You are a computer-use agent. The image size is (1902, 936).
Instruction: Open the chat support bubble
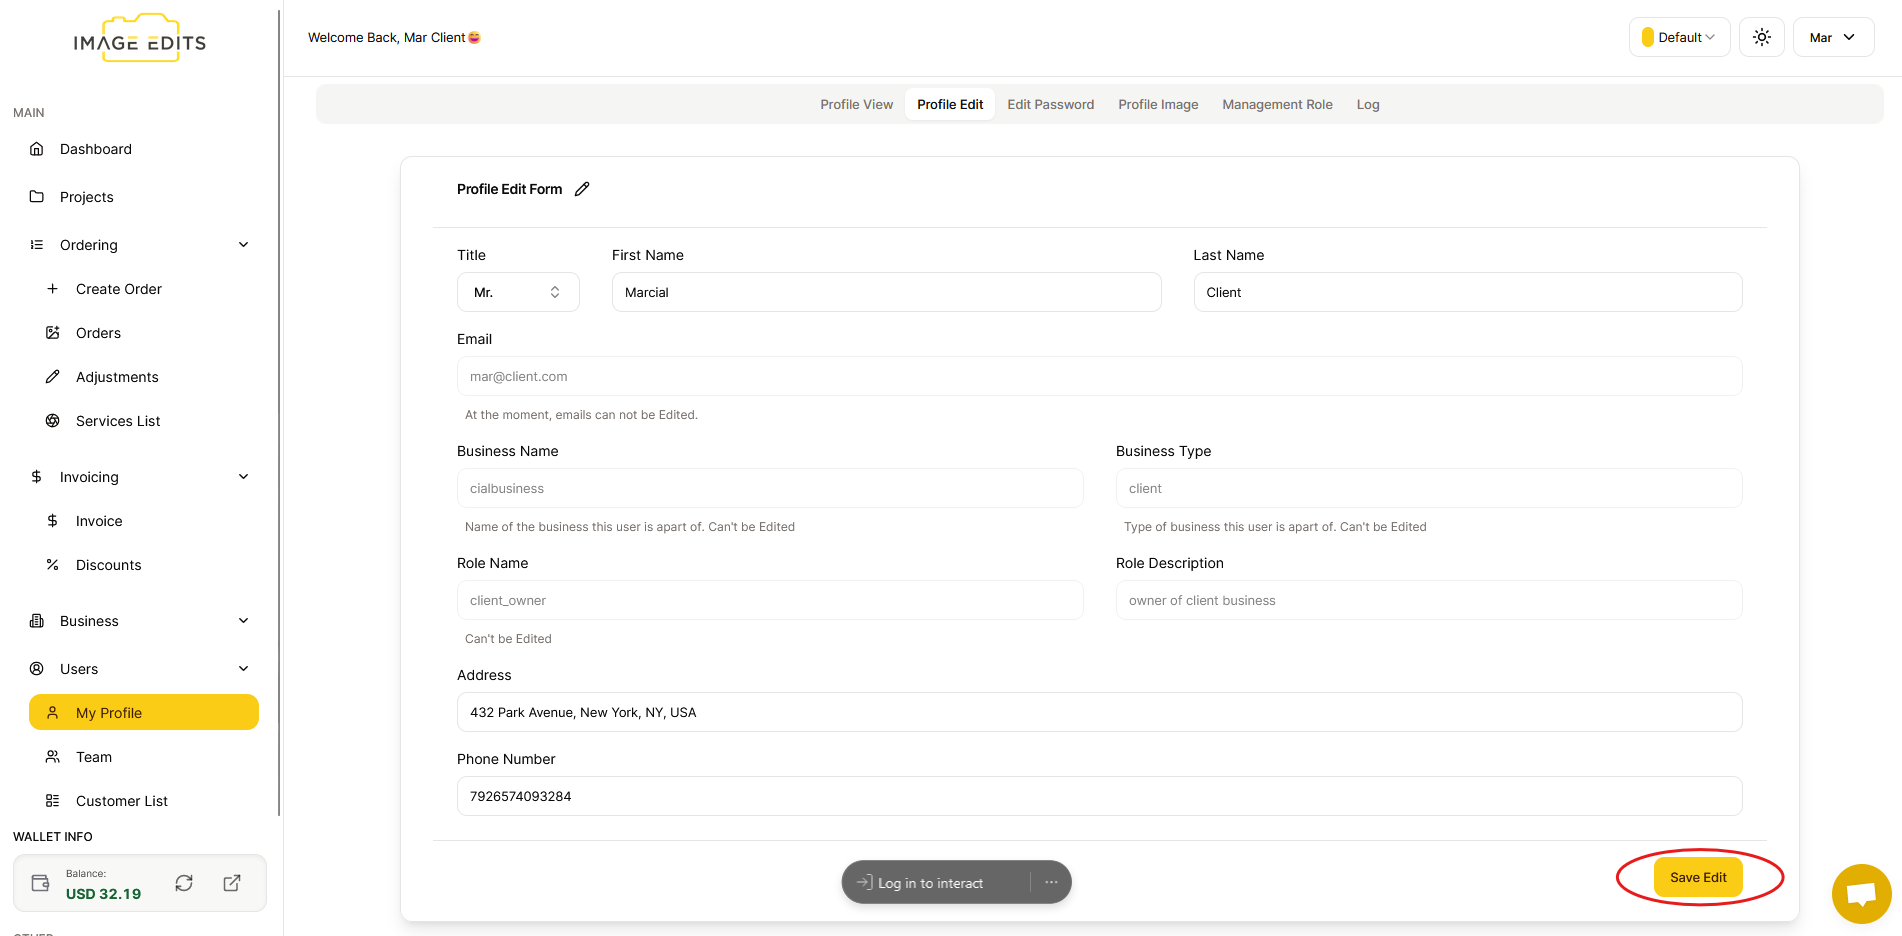tap(1860, 893)
